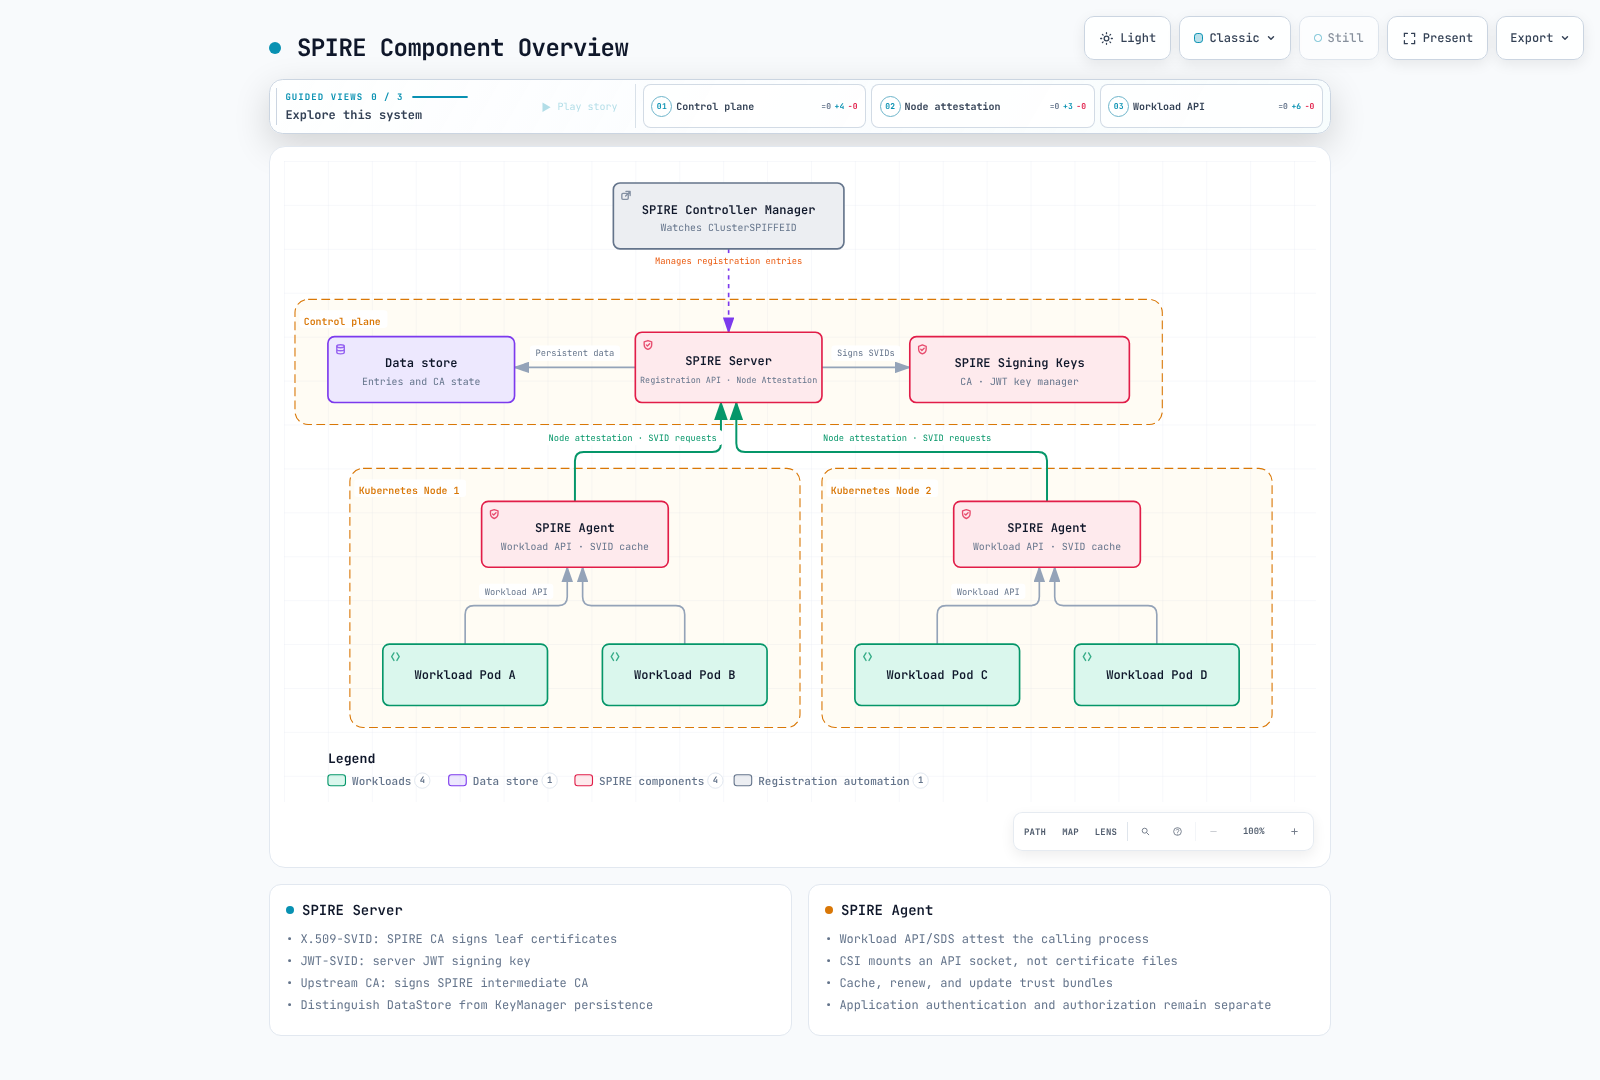
Task: Toggle the Light theme button
Action: (x=1127, y=38)
